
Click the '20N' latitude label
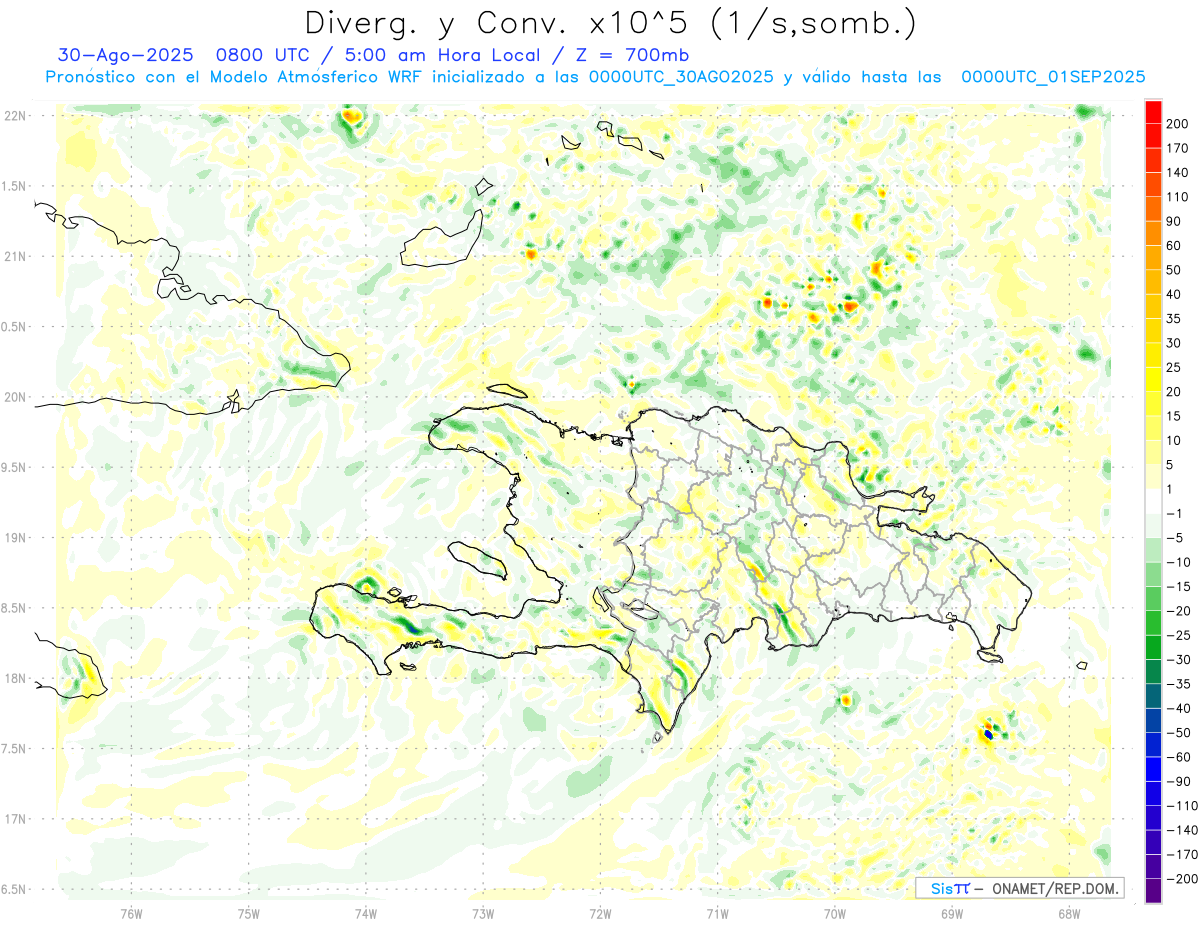point(15,397)
